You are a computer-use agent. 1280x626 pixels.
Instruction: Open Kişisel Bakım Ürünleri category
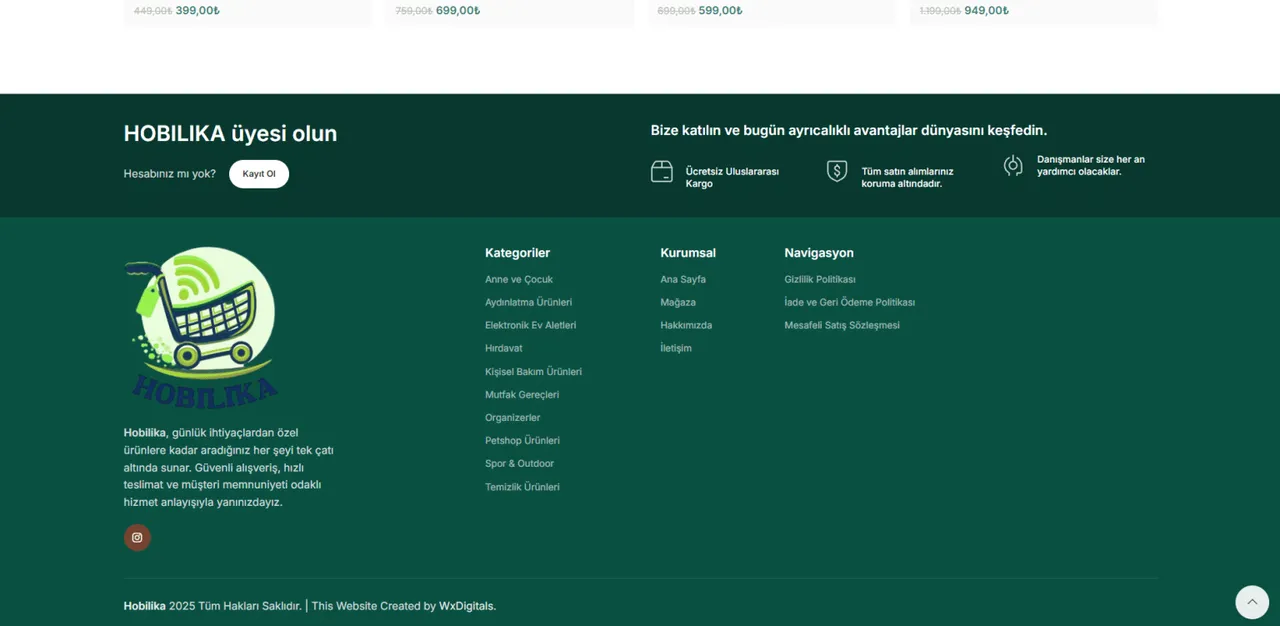[533, 372]
